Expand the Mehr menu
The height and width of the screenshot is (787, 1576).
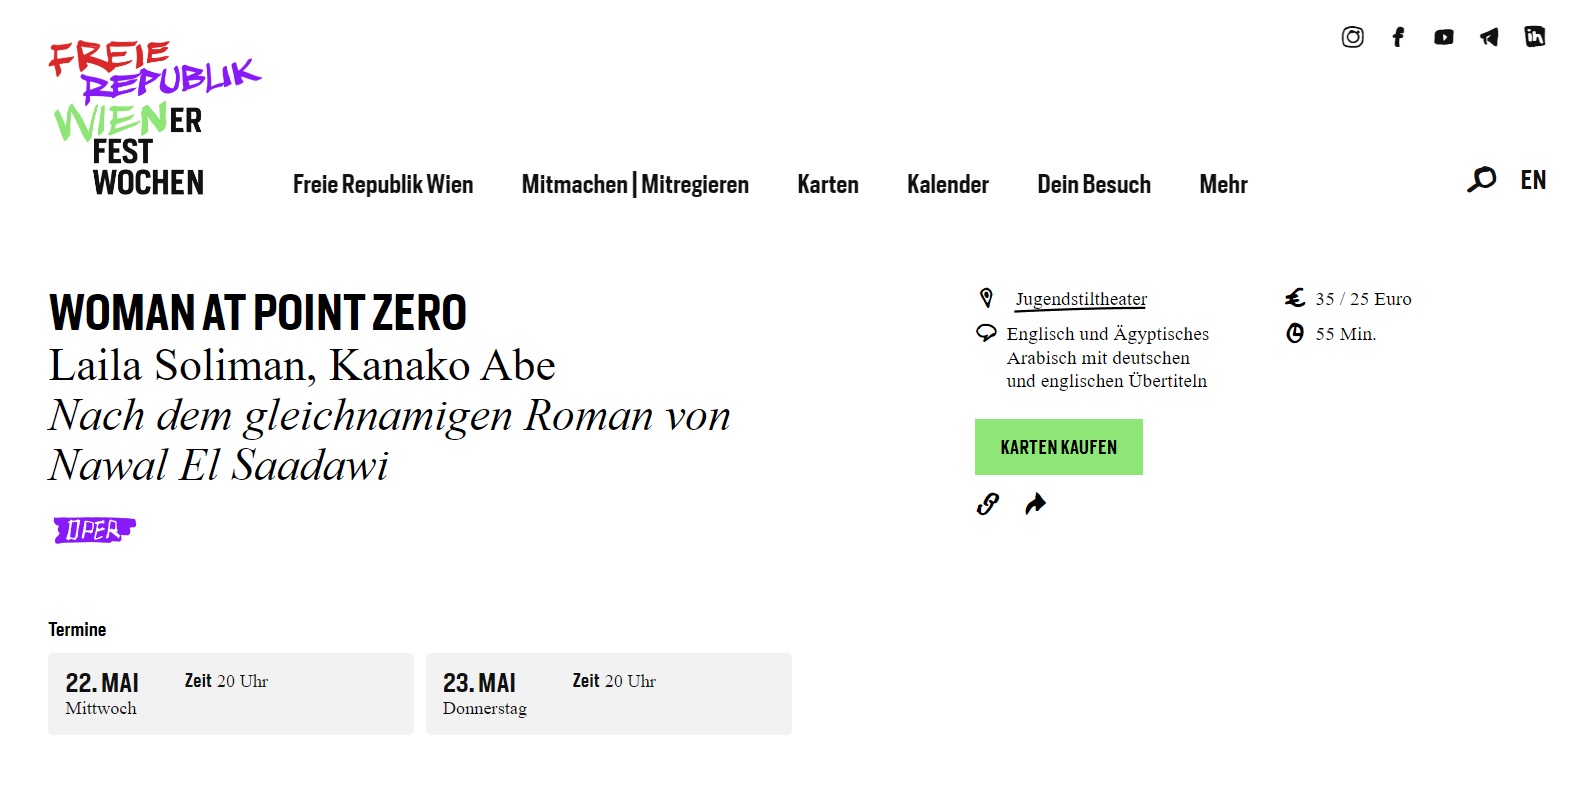click(x=1224, y=185)
